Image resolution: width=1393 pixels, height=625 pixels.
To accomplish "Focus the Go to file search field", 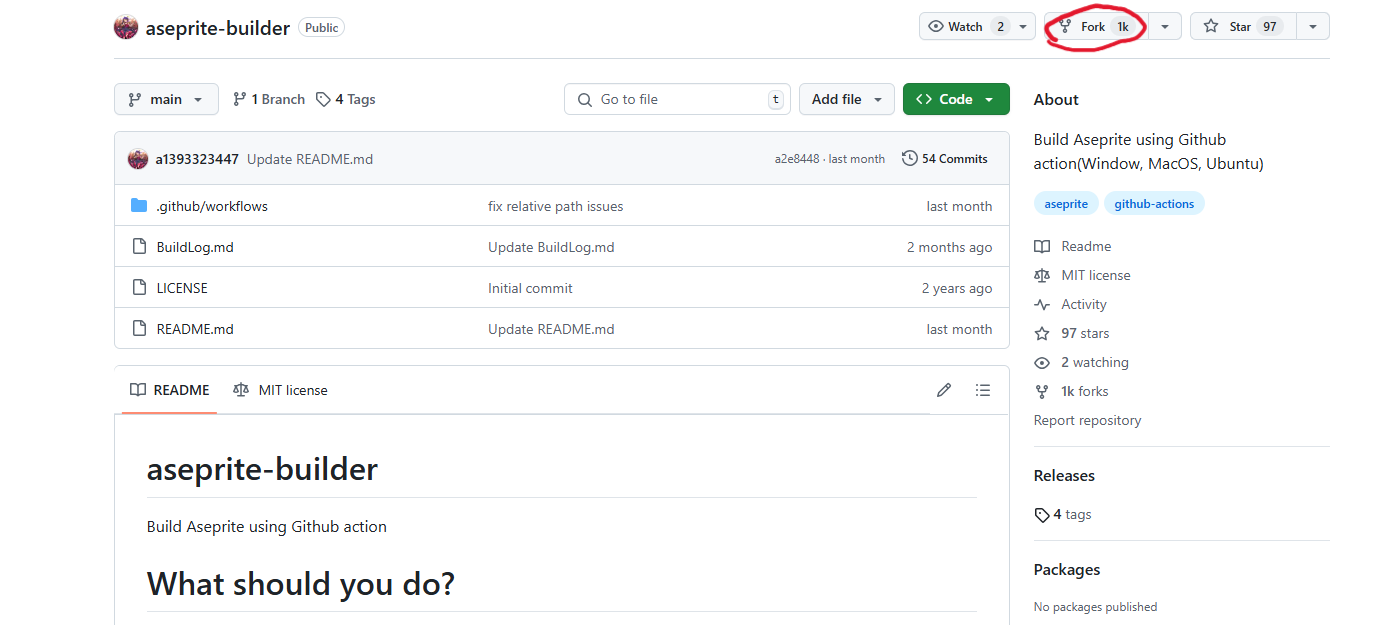I will (x=678, y=99).
